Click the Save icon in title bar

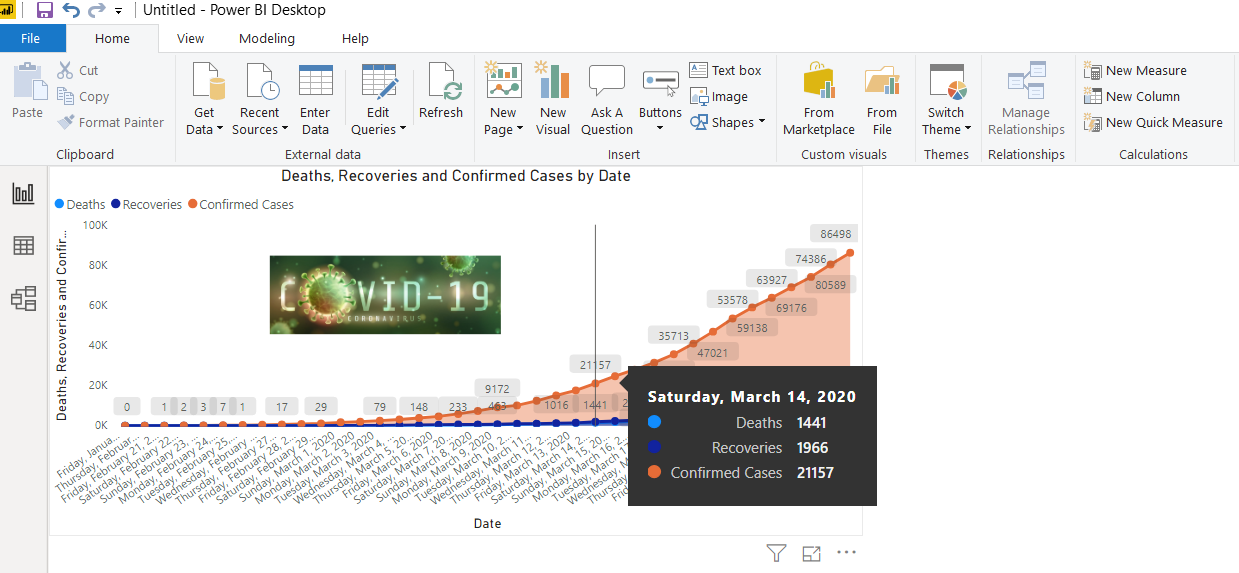click(x=45, y=10)
